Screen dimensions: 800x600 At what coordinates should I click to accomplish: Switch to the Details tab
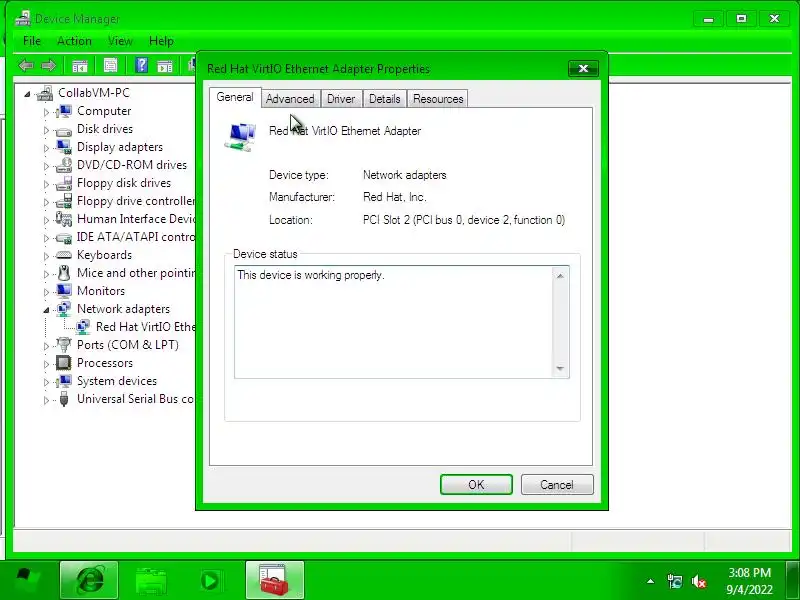tap(385, 98)
